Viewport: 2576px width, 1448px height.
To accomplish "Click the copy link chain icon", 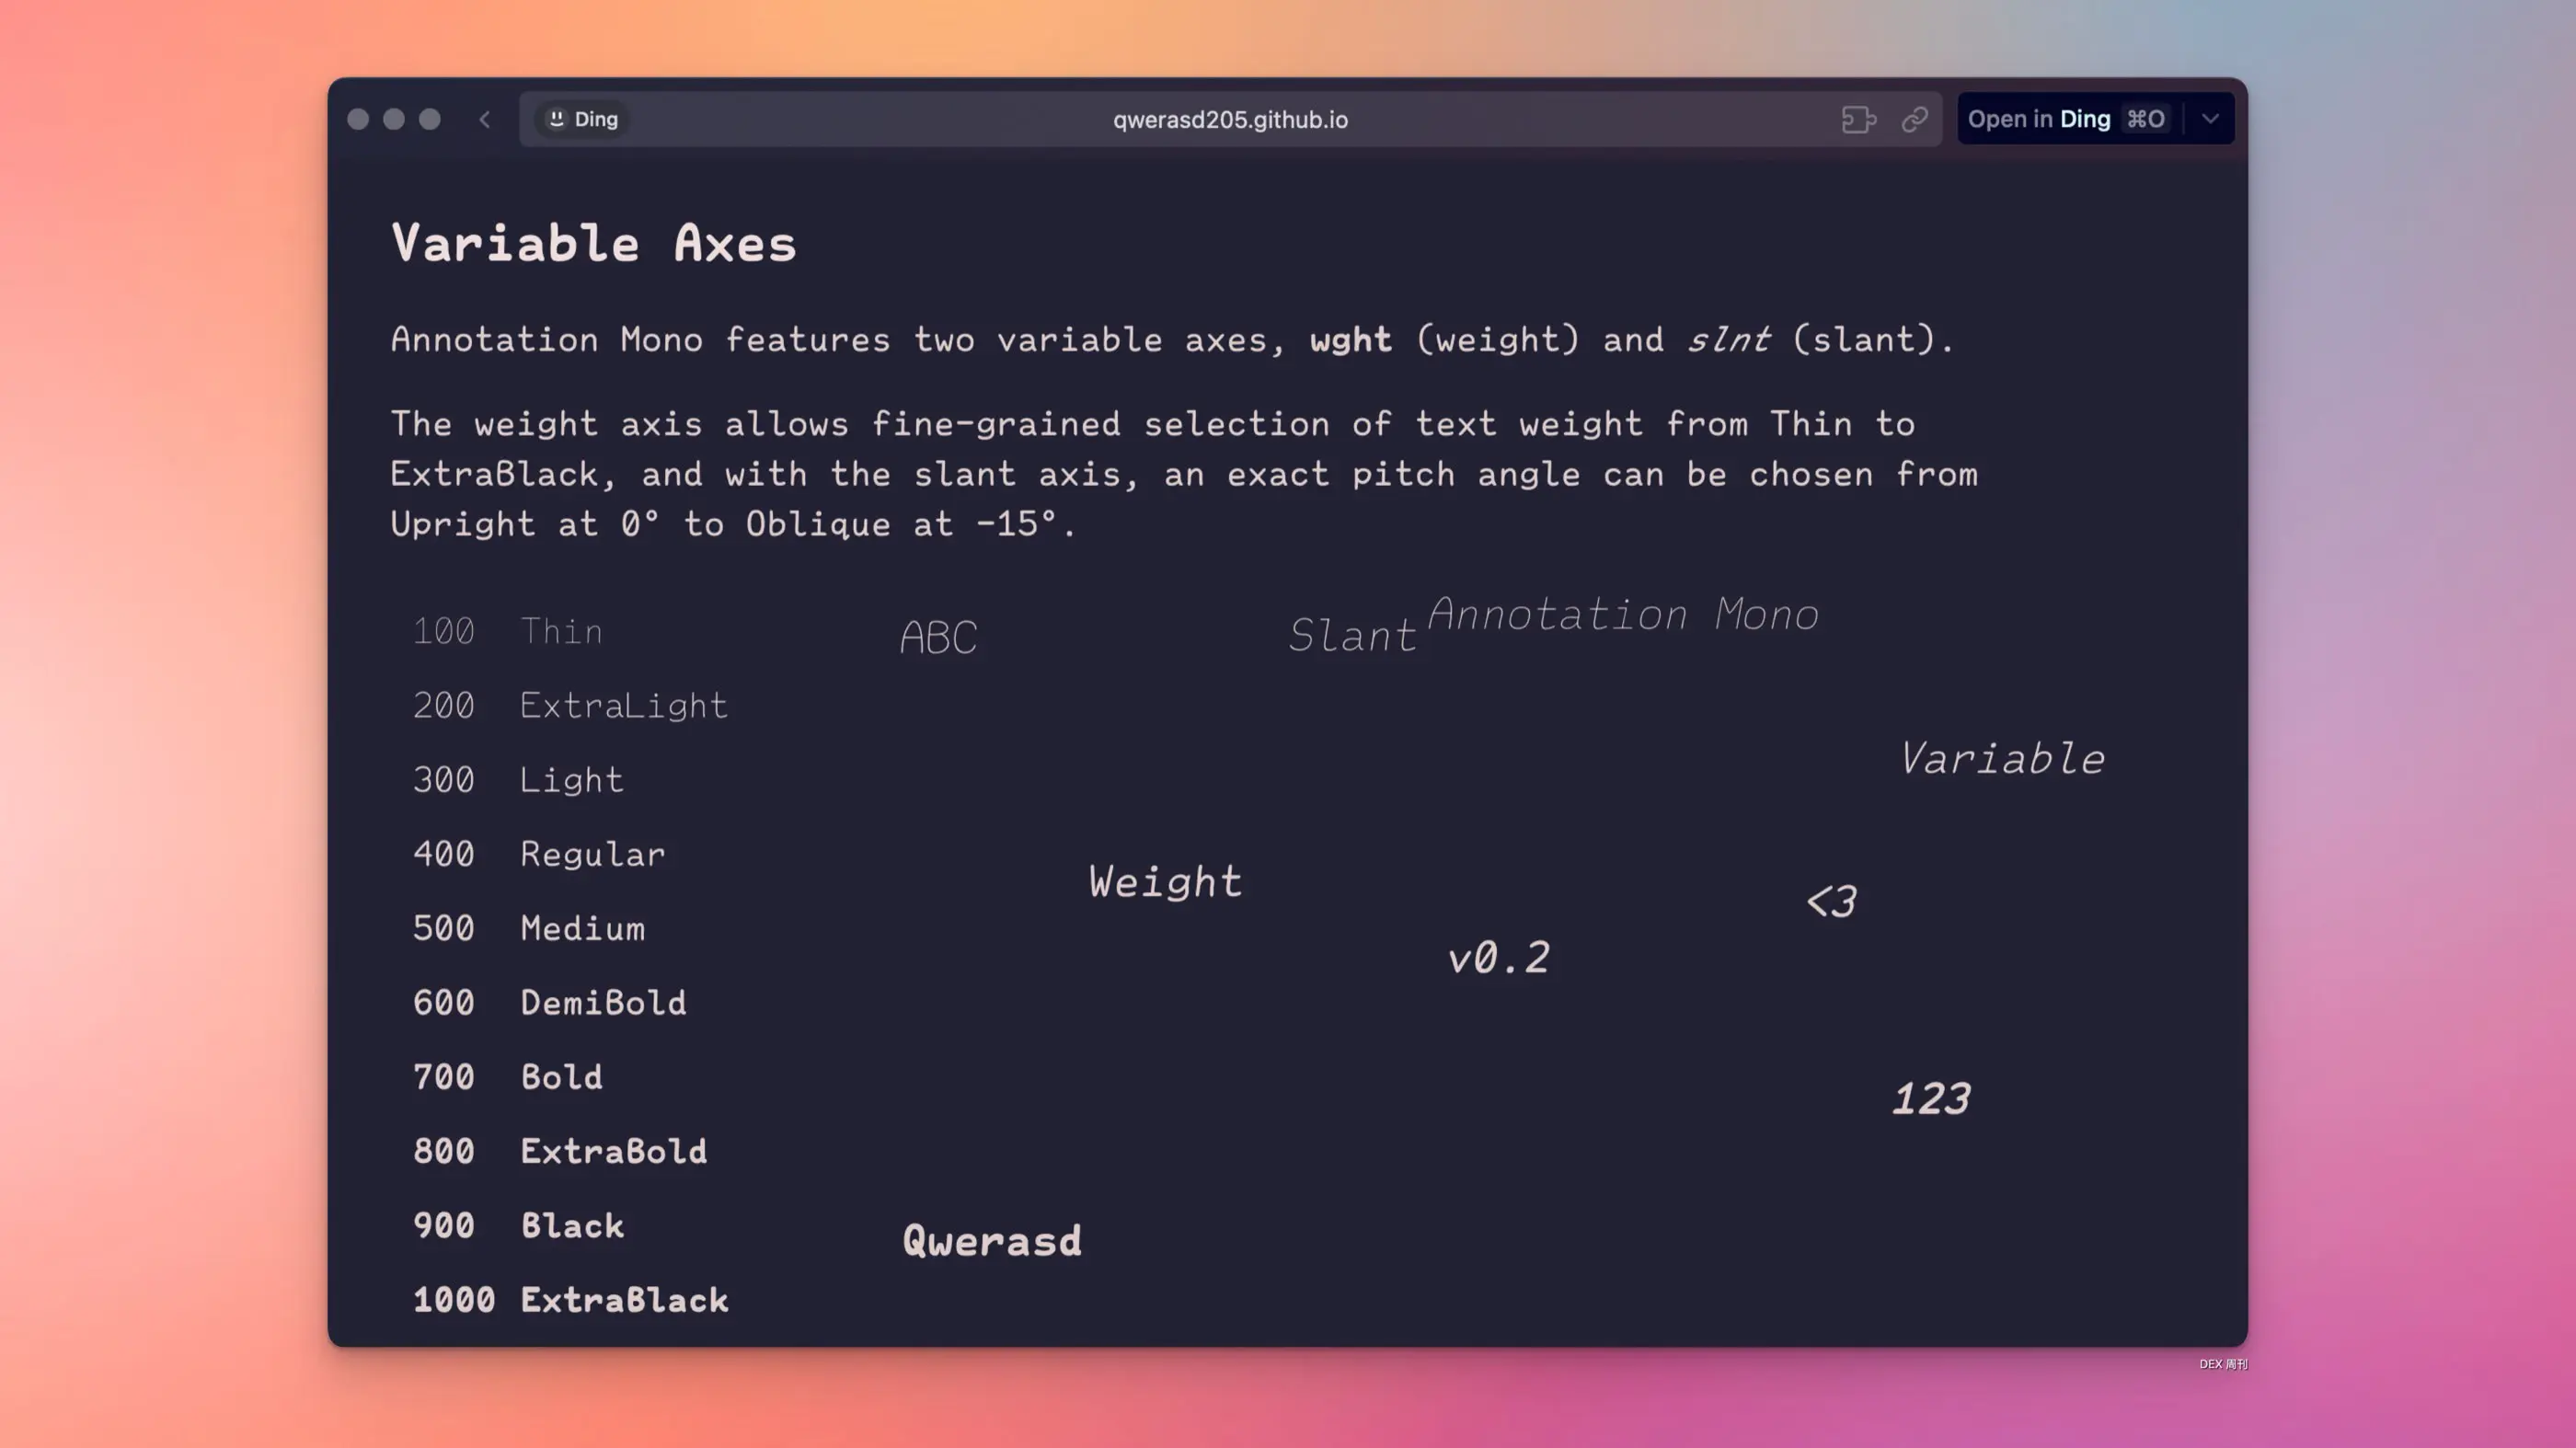I will (1914, 120).
